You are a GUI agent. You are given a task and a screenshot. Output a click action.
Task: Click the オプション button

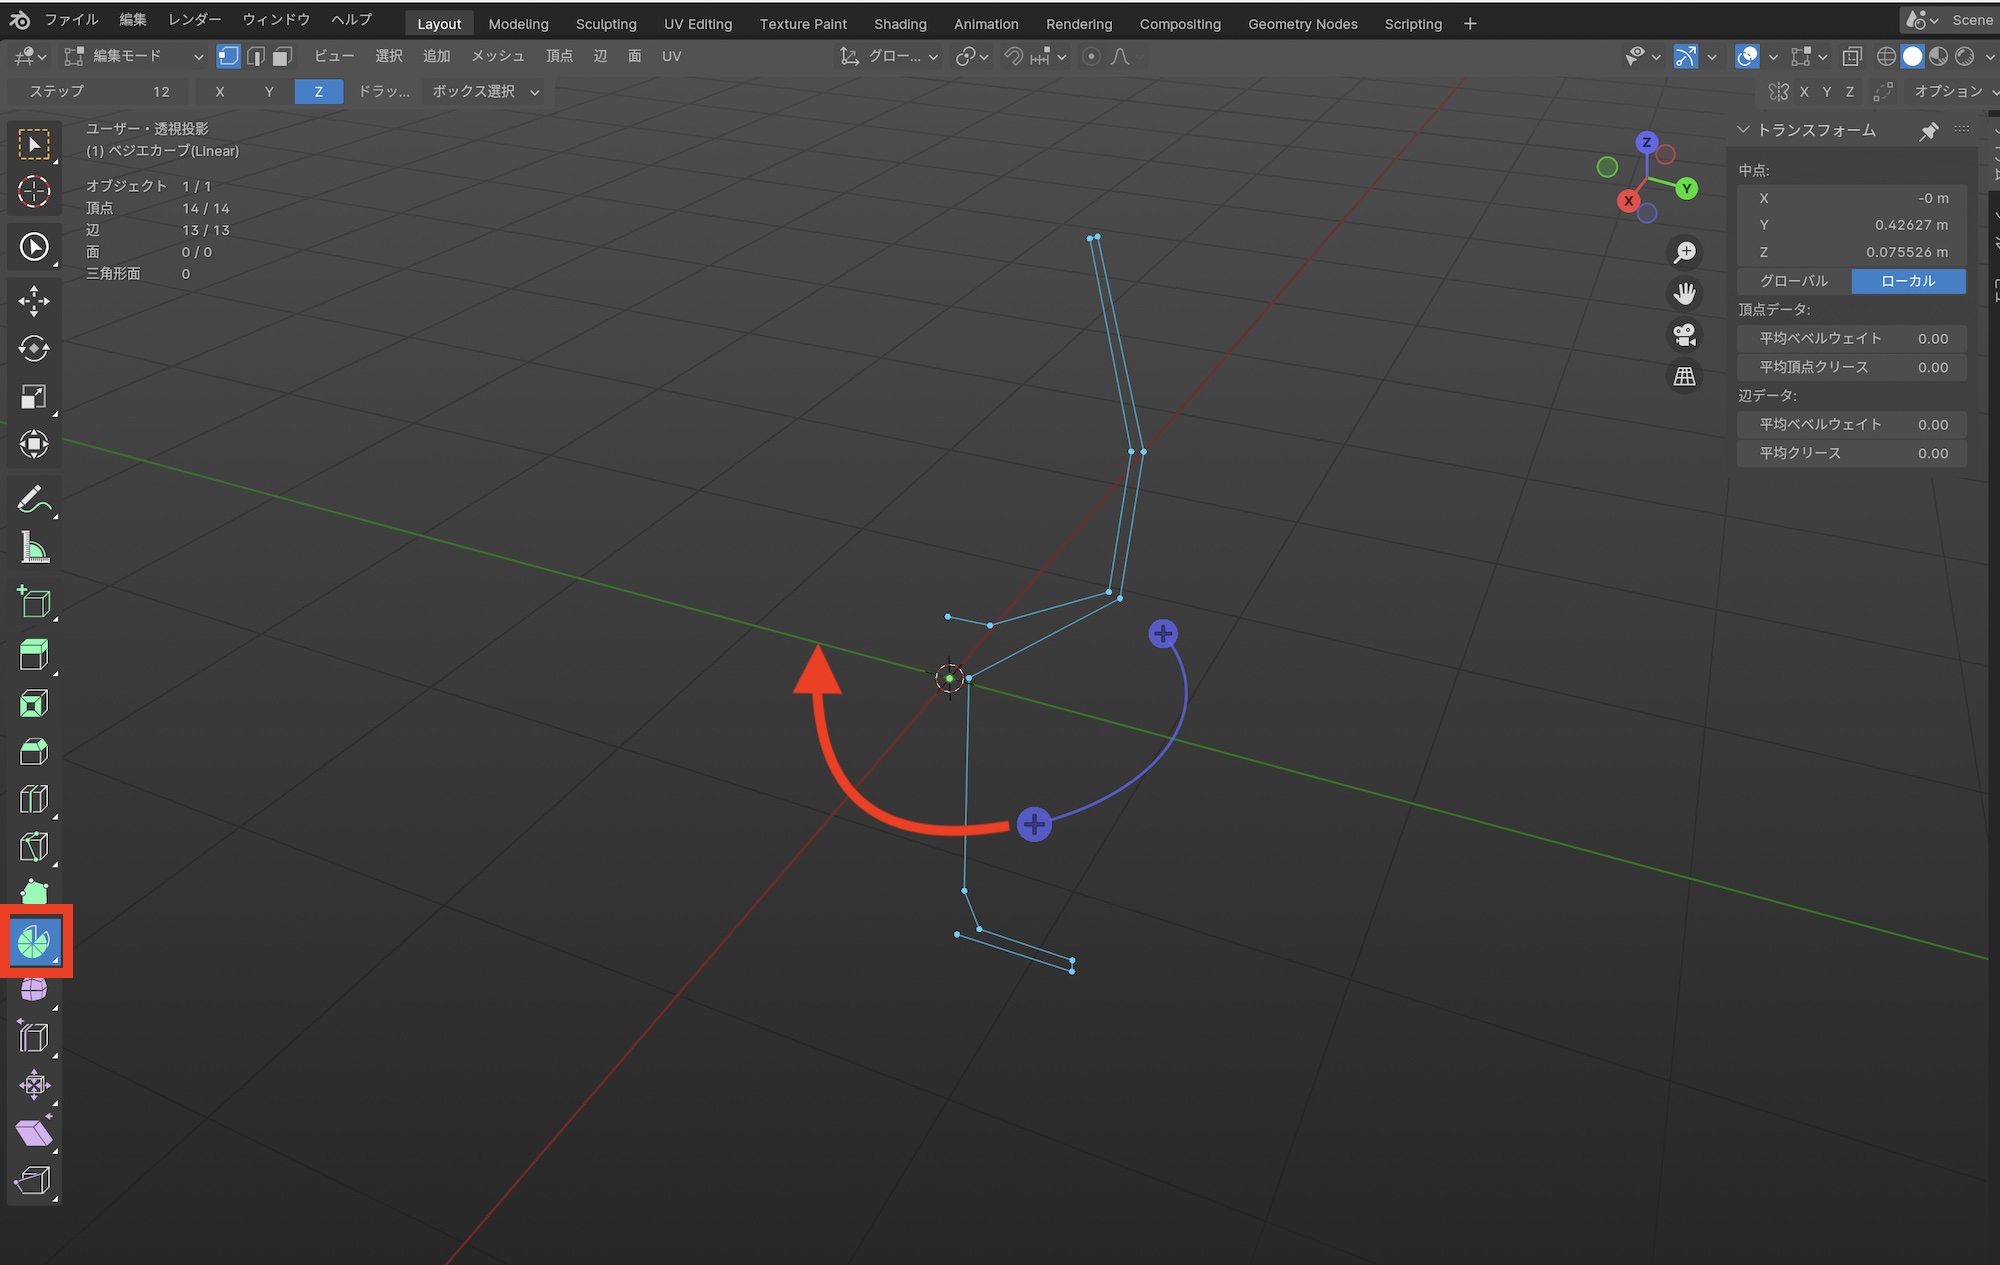coord(1947,92)
